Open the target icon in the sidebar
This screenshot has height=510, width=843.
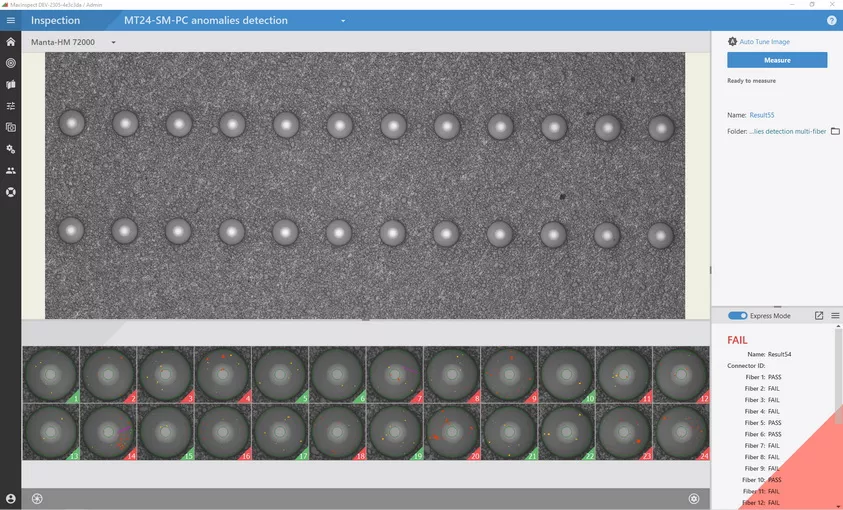[x=11, y=63]
